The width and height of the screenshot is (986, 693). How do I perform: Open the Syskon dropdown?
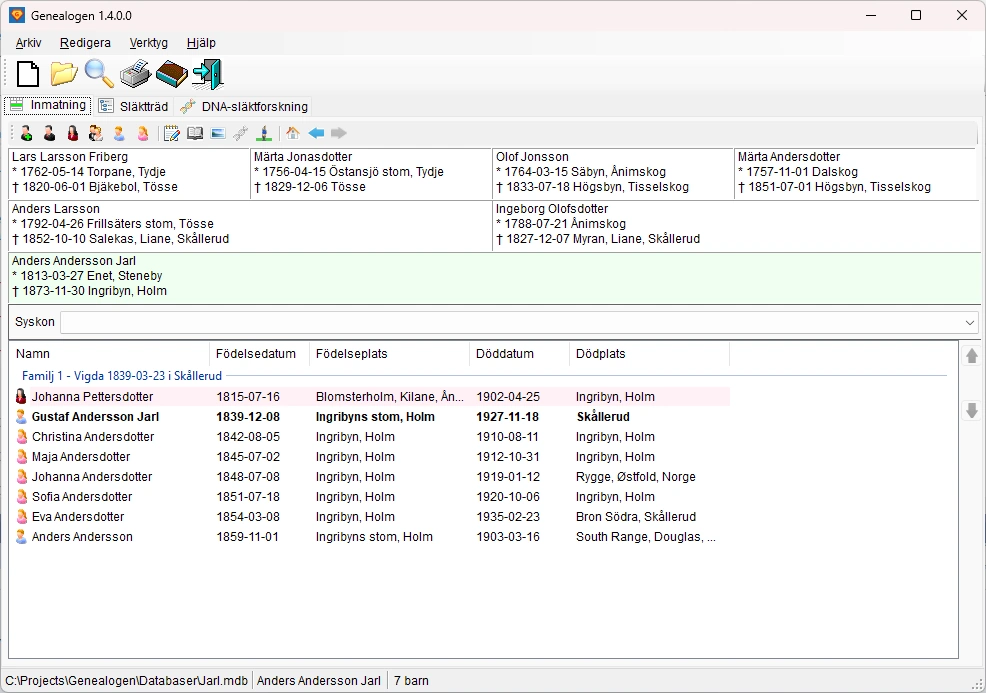pos(969,323)
